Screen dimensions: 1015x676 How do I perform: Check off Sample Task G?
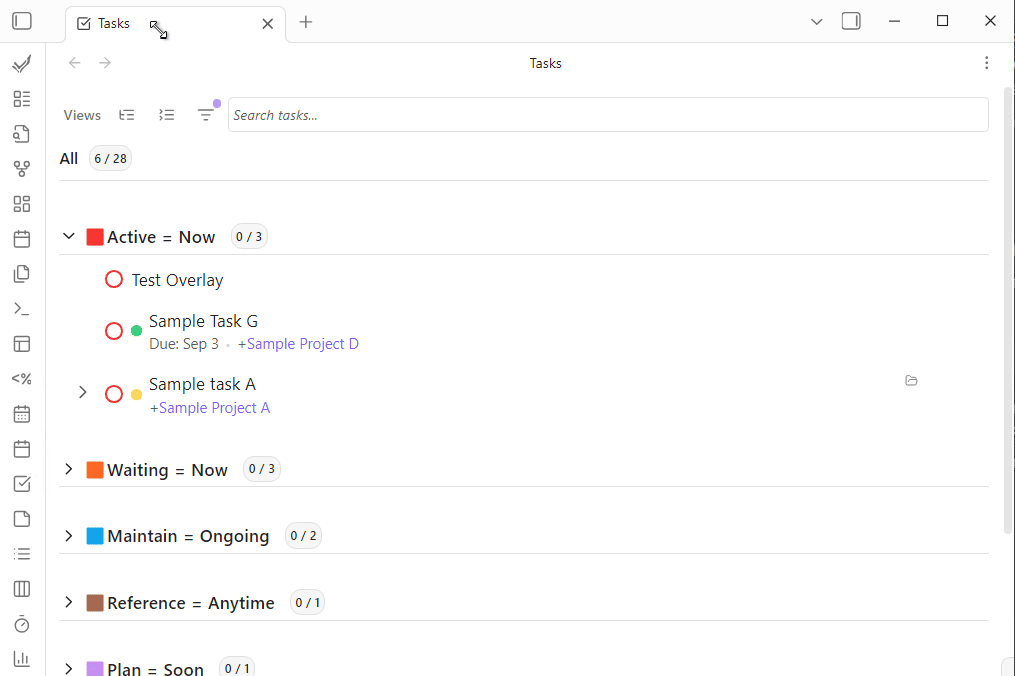(x=114, y=330)
